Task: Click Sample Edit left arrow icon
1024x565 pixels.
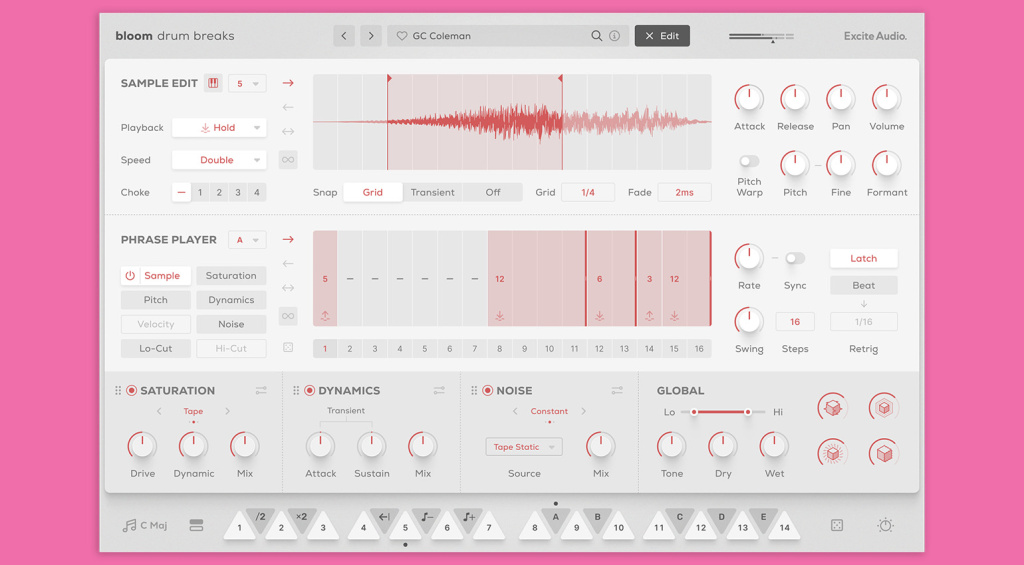Action: tap(288, 107)
